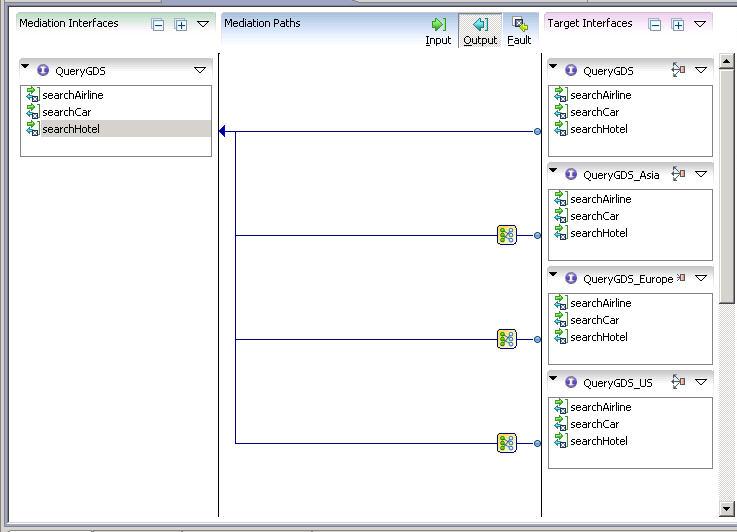Click QueryGDS_US interface icon
This screenshot has width=737, height=532.
click(x=571, y=382)
